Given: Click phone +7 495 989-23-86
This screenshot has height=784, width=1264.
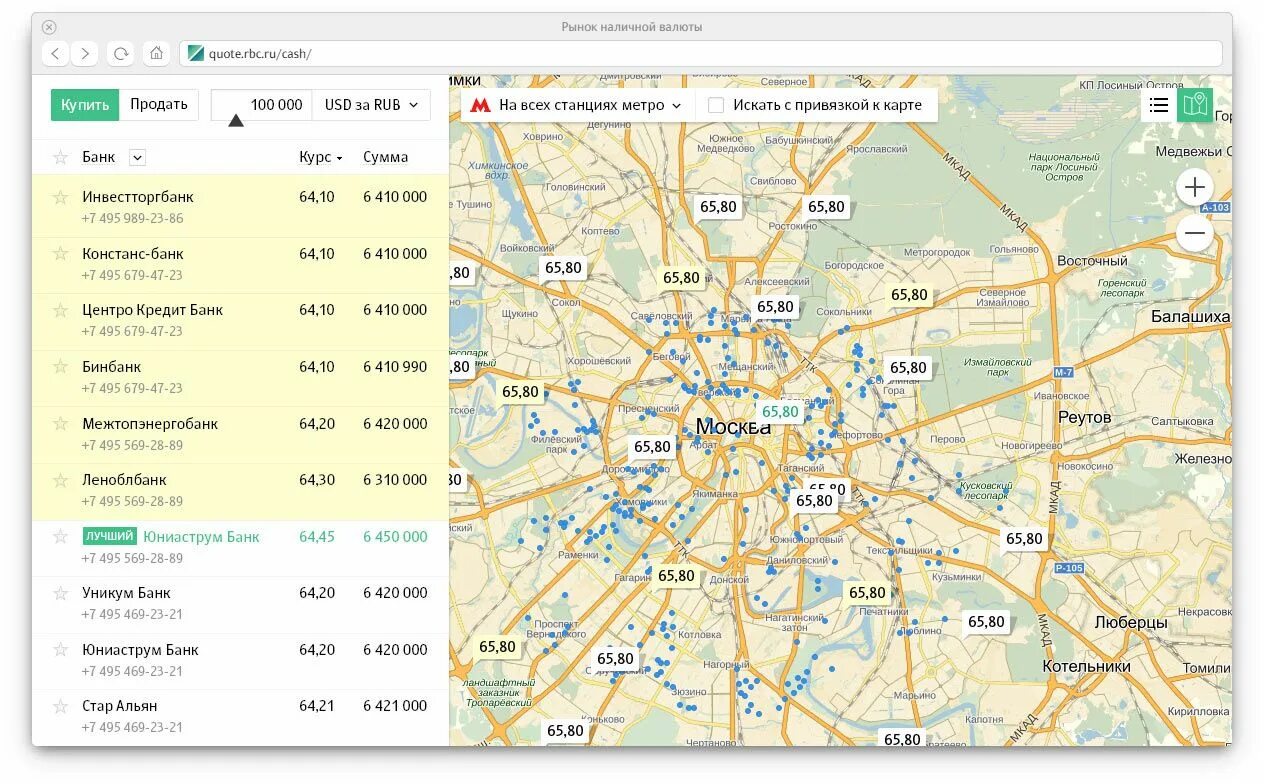Looking at the screenshot, I should (133, 219).
